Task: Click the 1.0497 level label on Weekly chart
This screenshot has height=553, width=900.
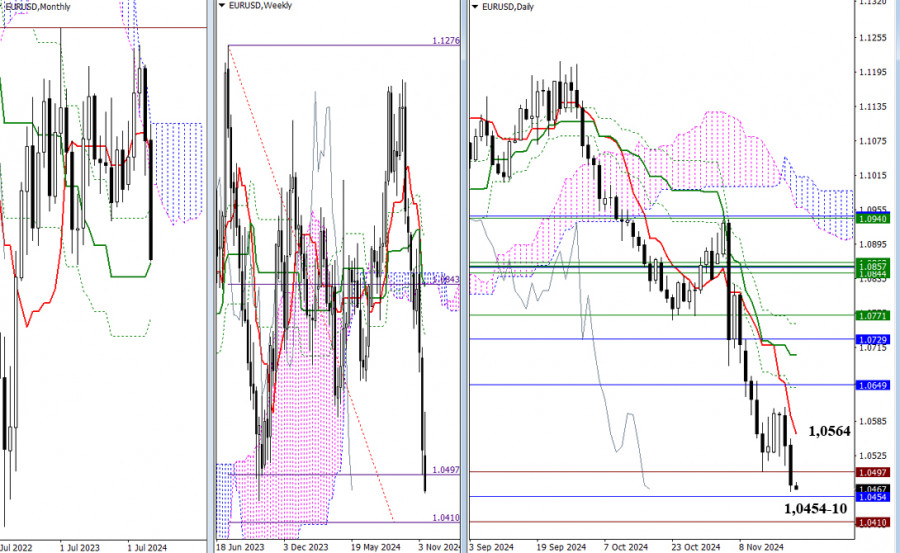Action: (445, 470)
